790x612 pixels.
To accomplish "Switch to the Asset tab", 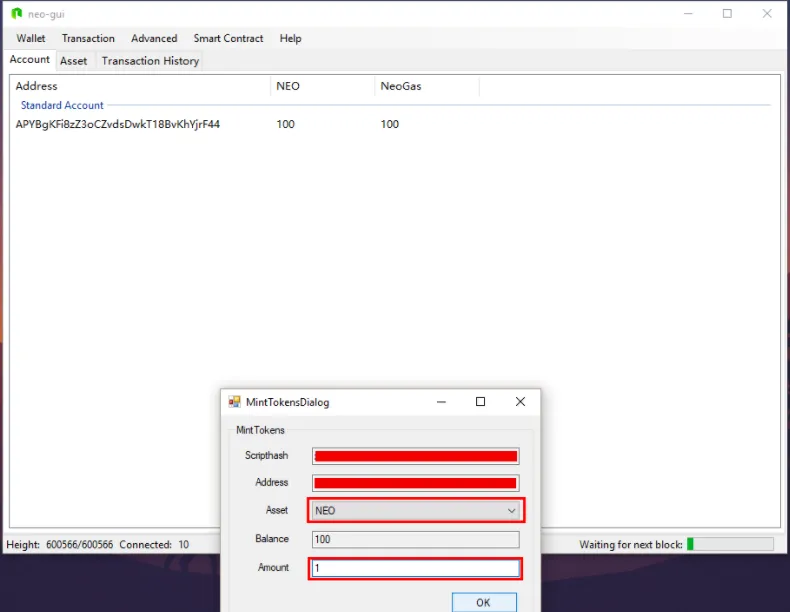I will coord(74,61).
